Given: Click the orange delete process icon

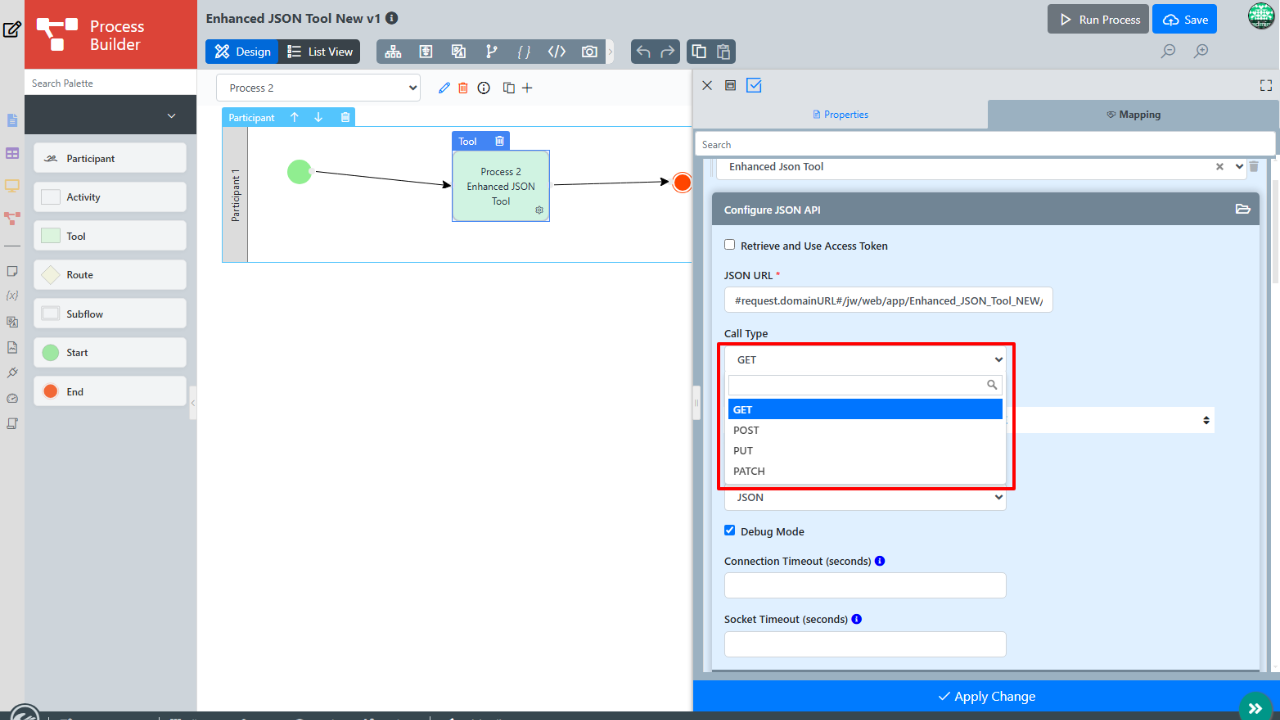Looking at the screenshot, I should coord(463,88).
